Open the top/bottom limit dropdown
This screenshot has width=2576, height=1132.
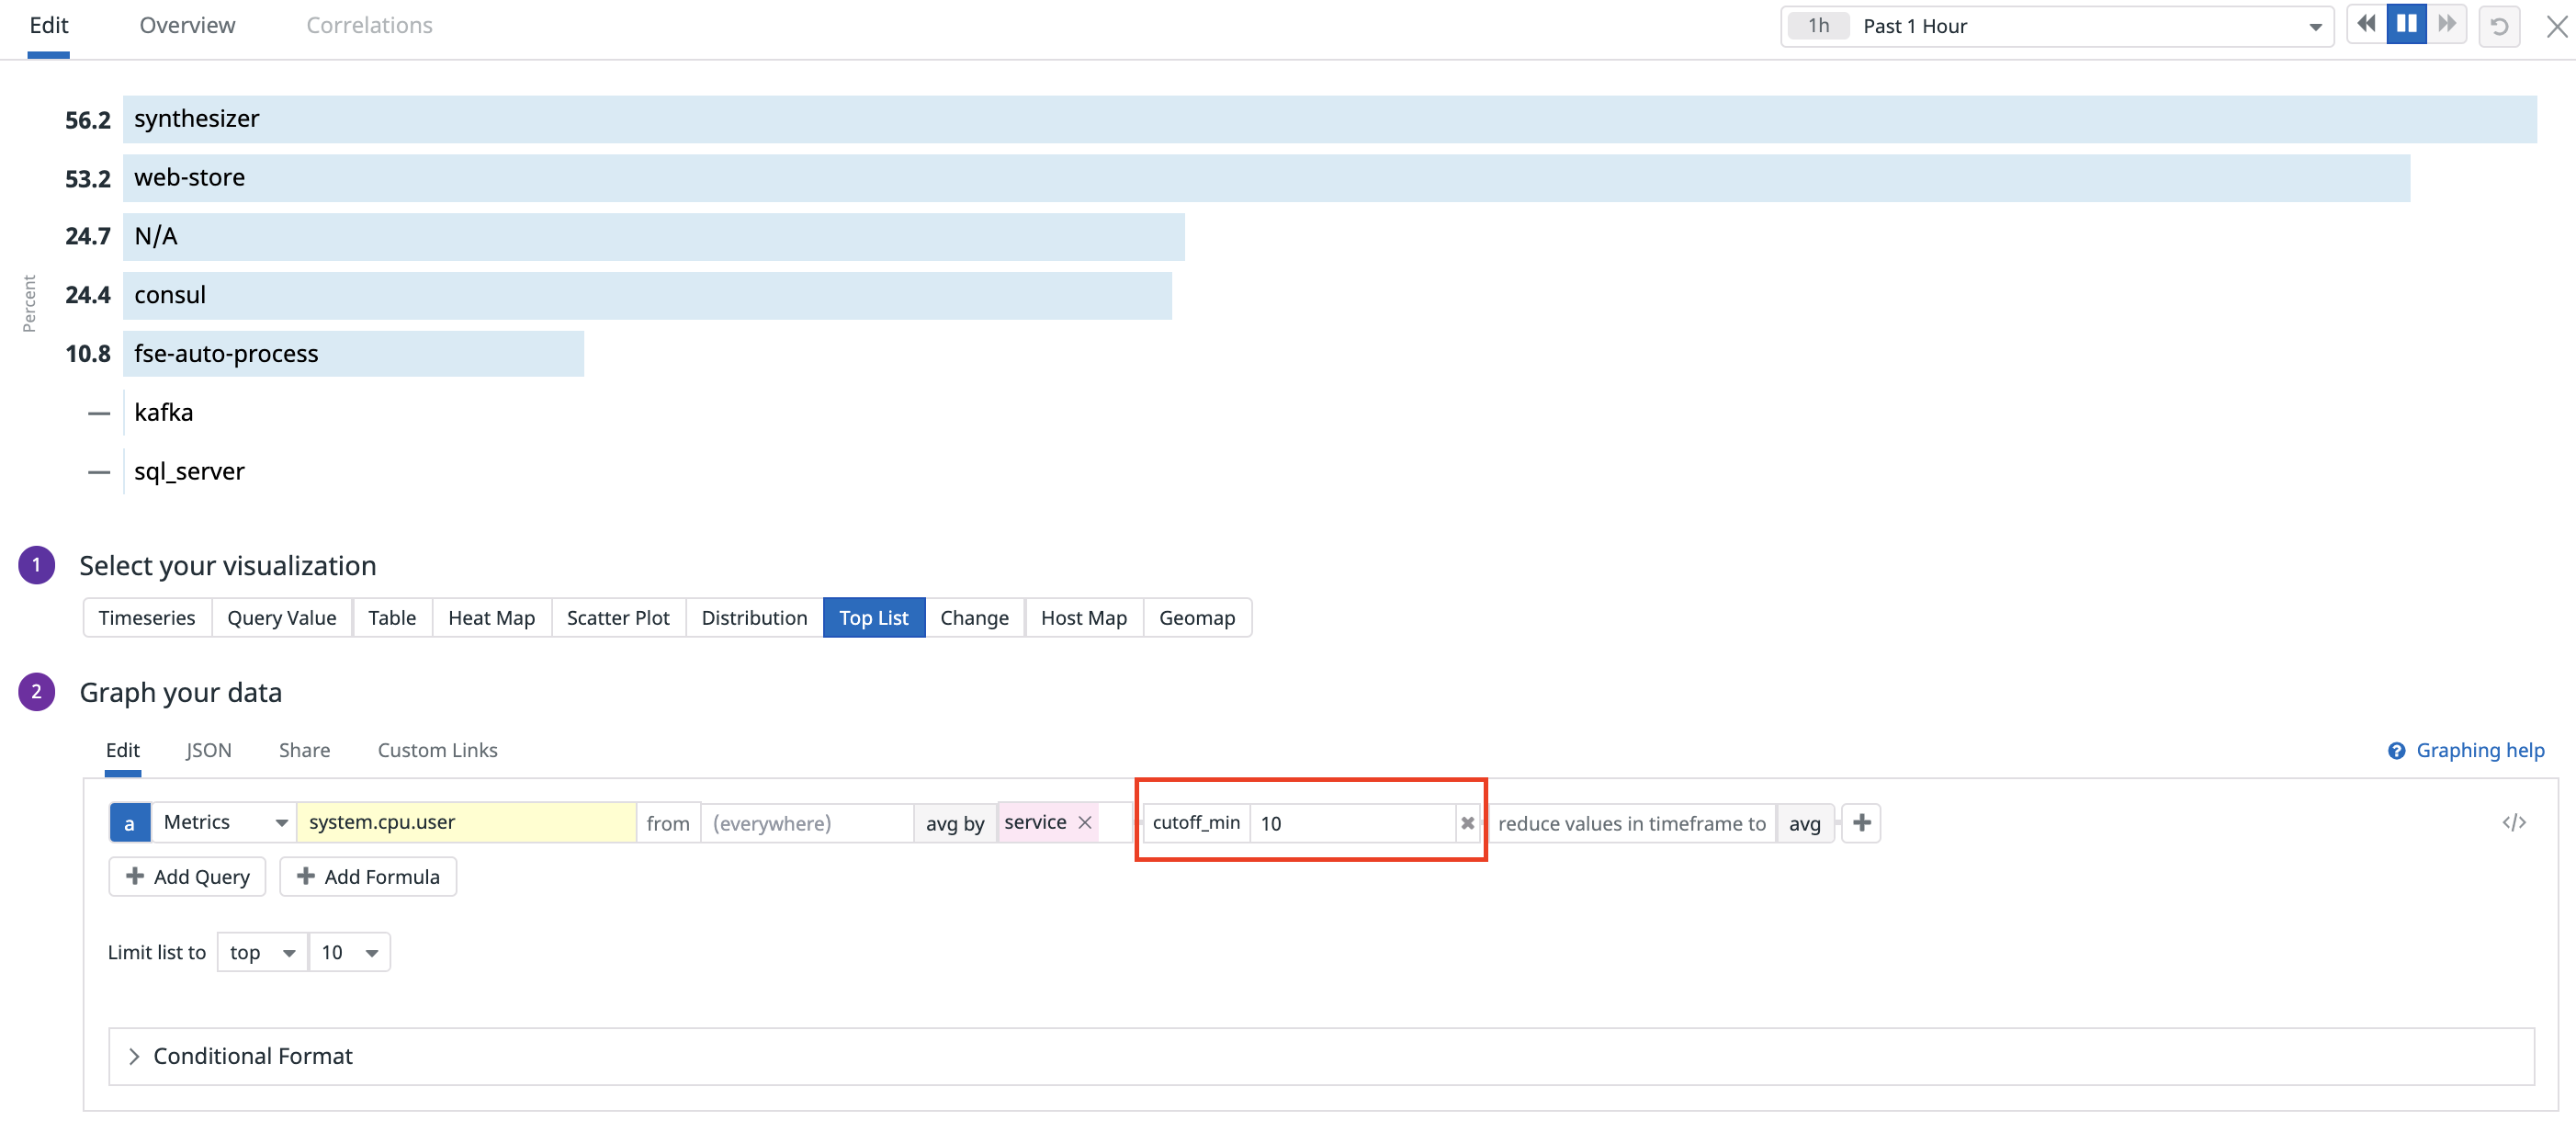point(262,952)
